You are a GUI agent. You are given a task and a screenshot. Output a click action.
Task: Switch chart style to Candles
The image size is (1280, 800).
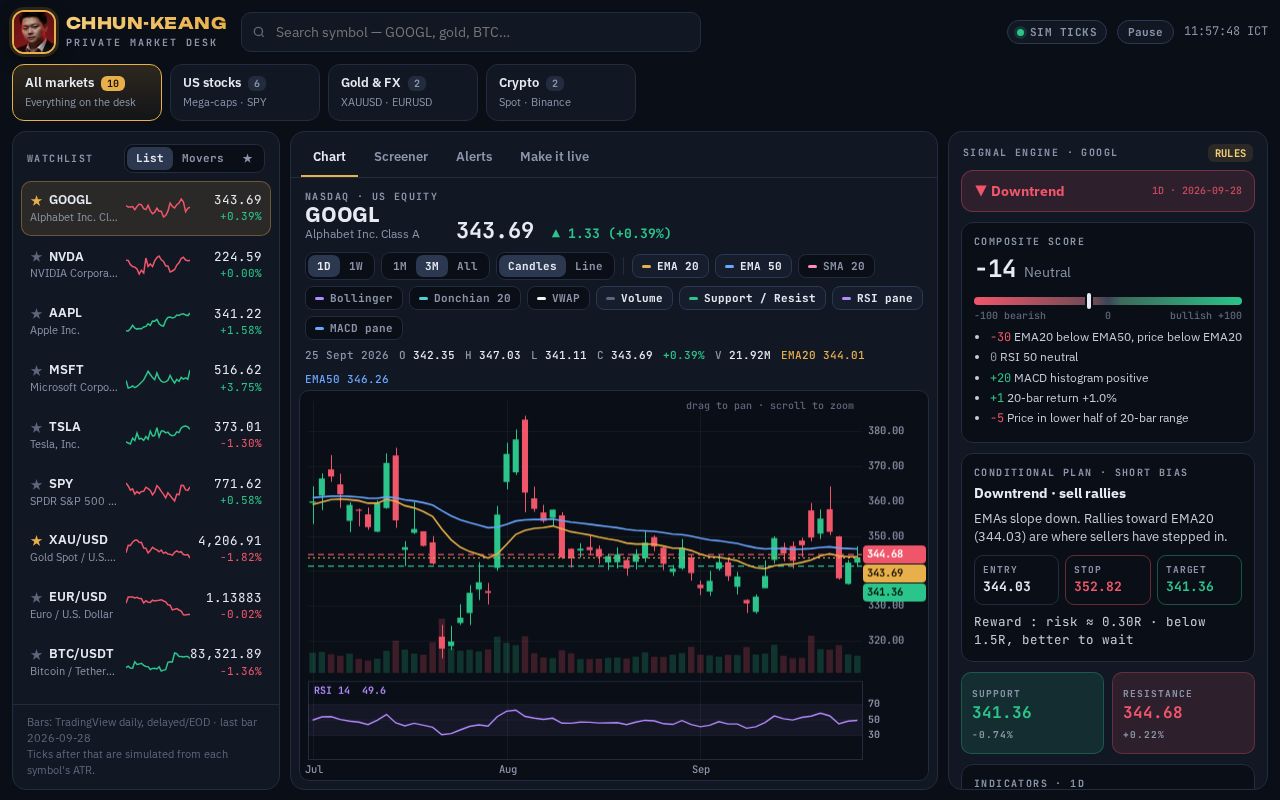pos(532,266)
